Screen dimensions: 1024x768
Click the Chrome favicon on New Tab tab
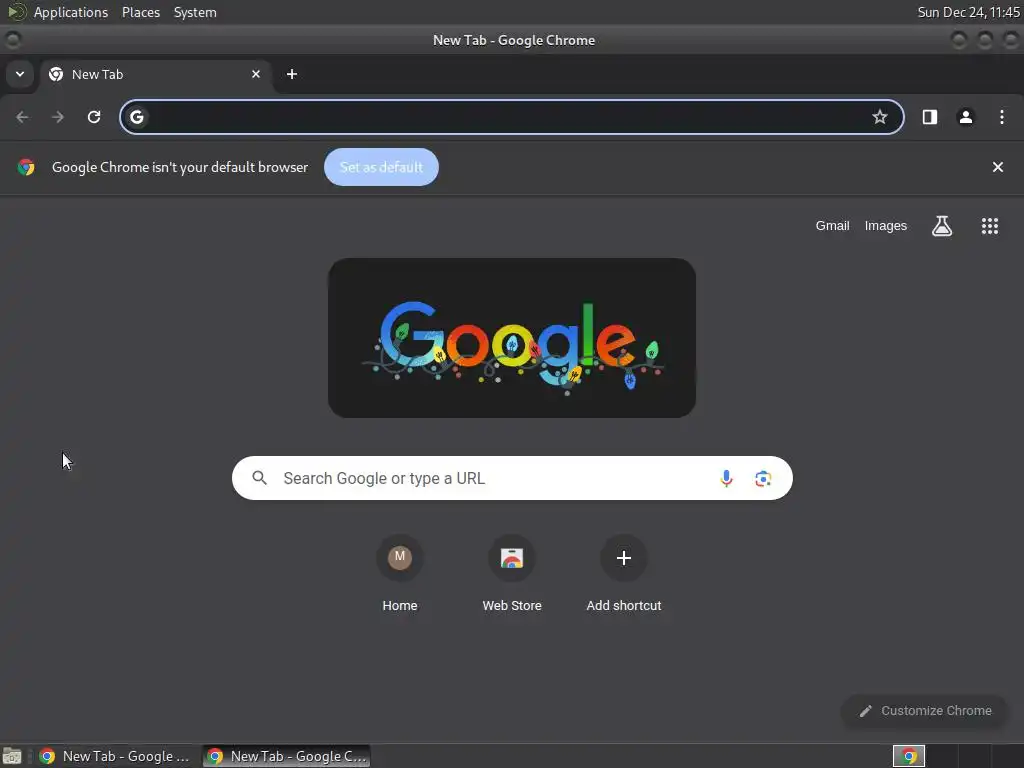(56, 74)
